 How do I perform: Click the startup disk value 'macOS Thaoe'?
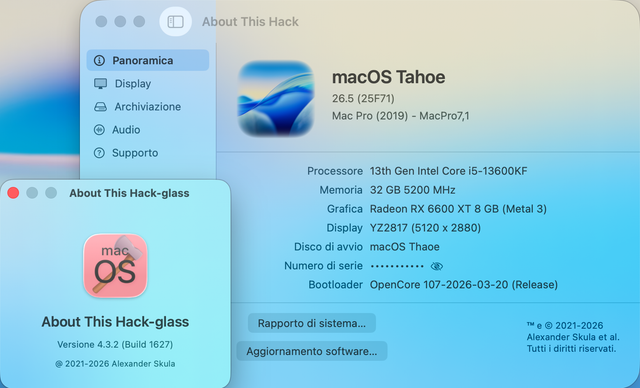click(x=404, y=247)
